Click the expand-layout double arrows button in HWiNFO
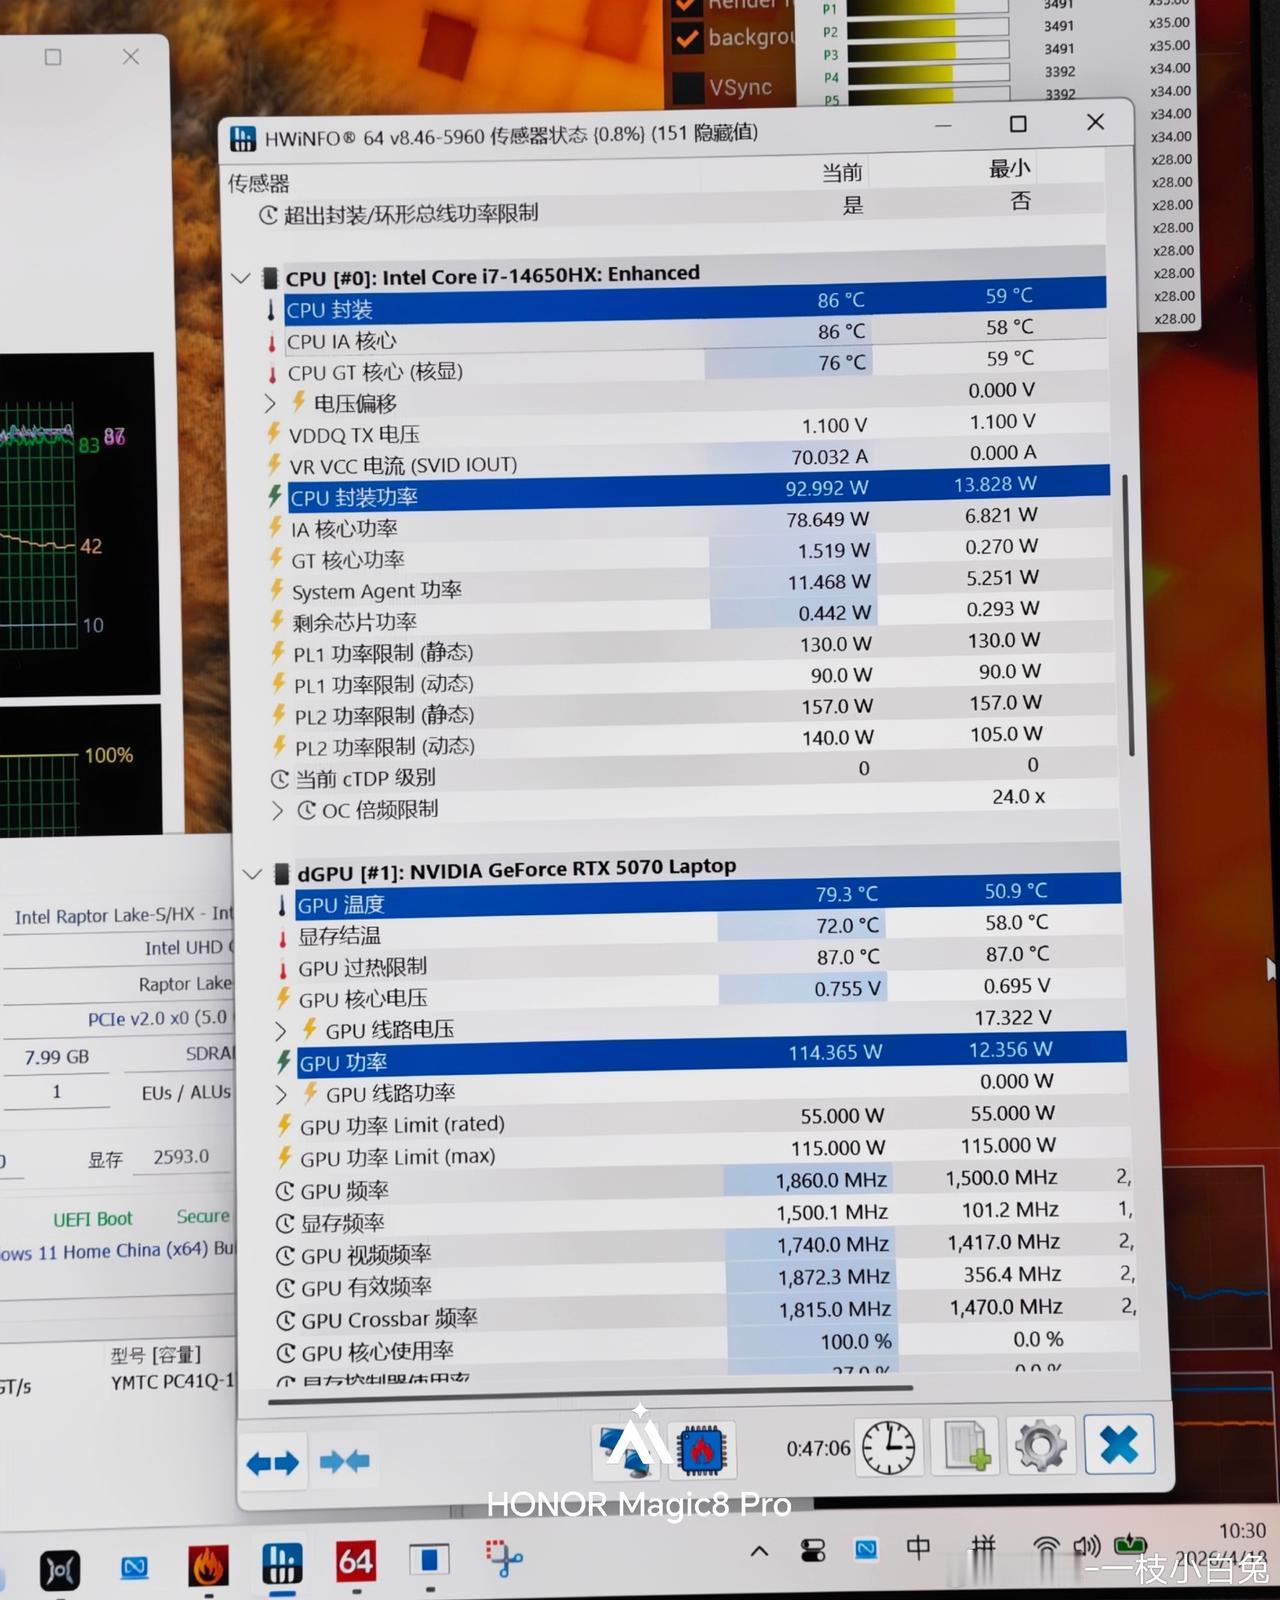Screen dimensions: 1280x1600 point(272,1463)
